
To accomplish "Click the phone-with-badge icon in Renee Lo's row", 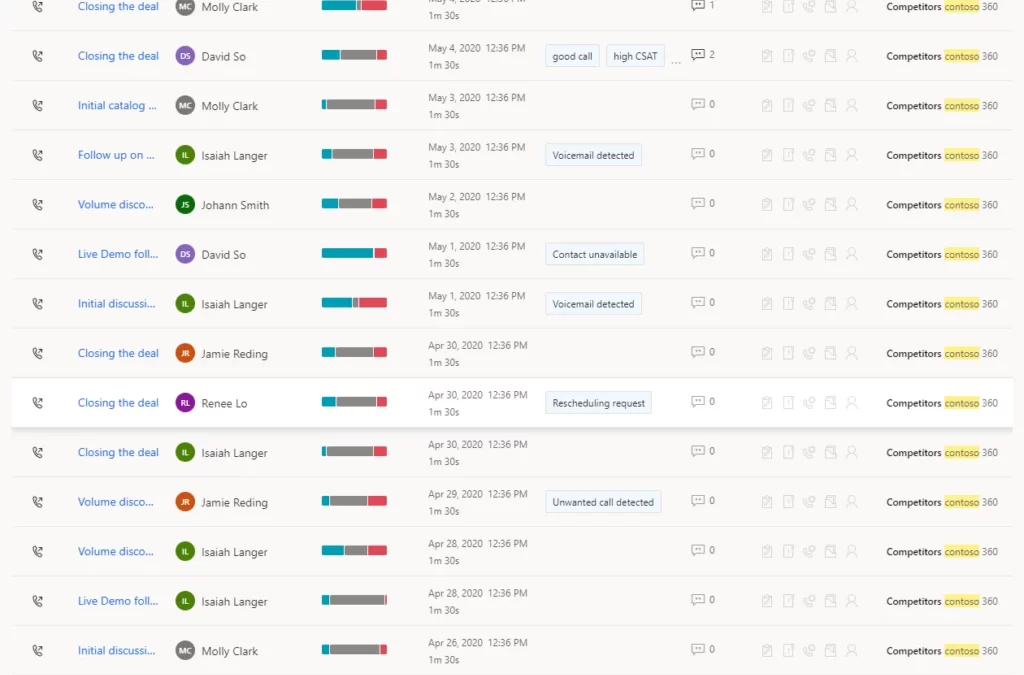I will [x=809, y=403].
